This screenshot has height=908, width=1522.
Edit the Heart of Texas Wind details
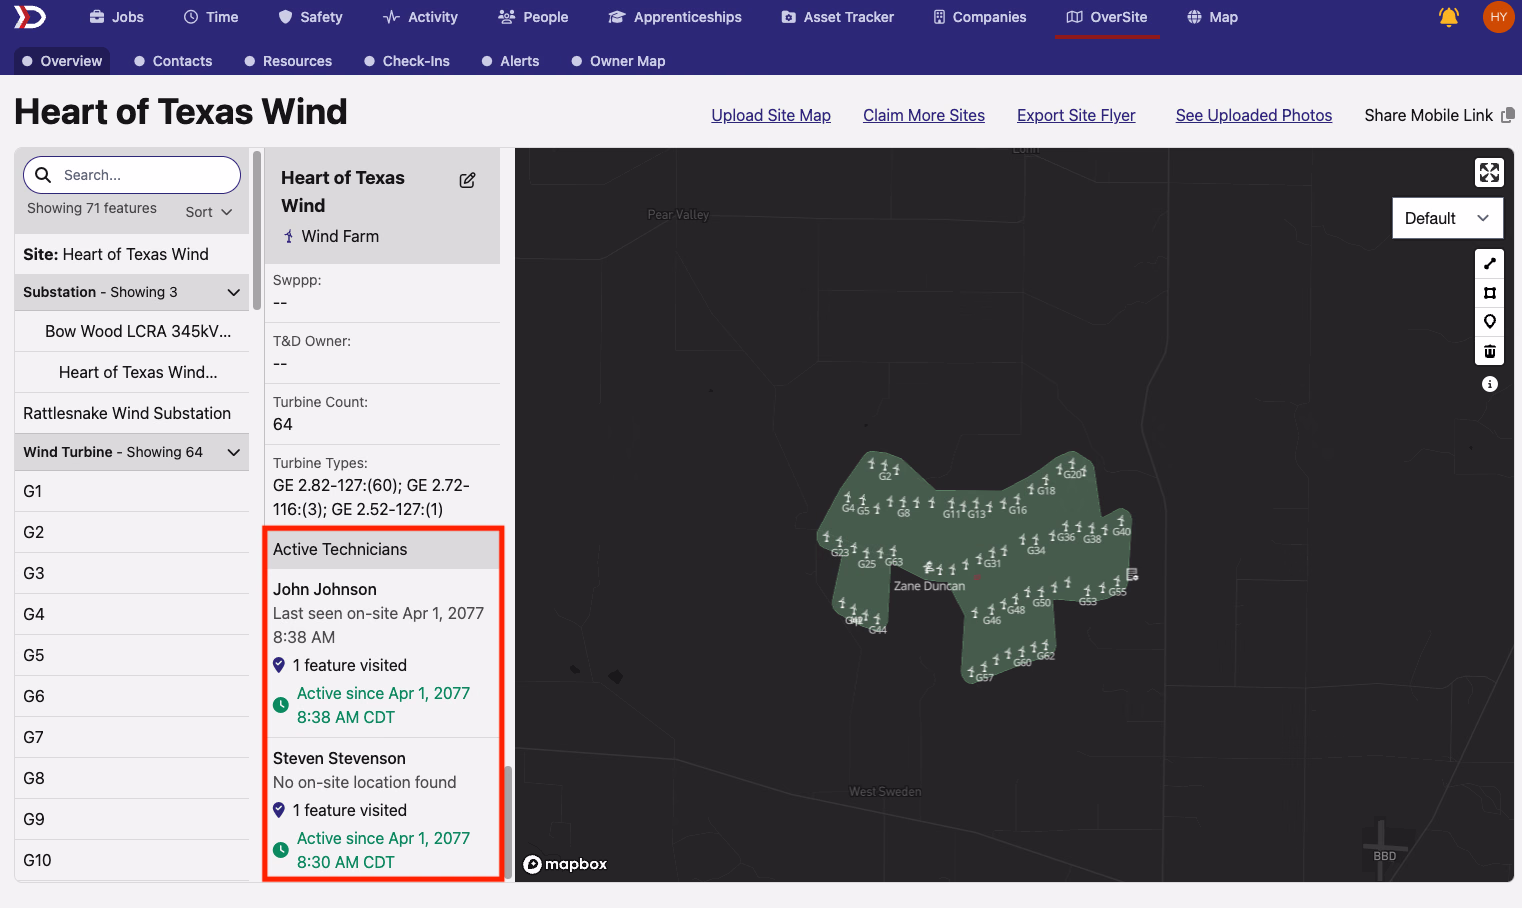click(x=467, y=180)
